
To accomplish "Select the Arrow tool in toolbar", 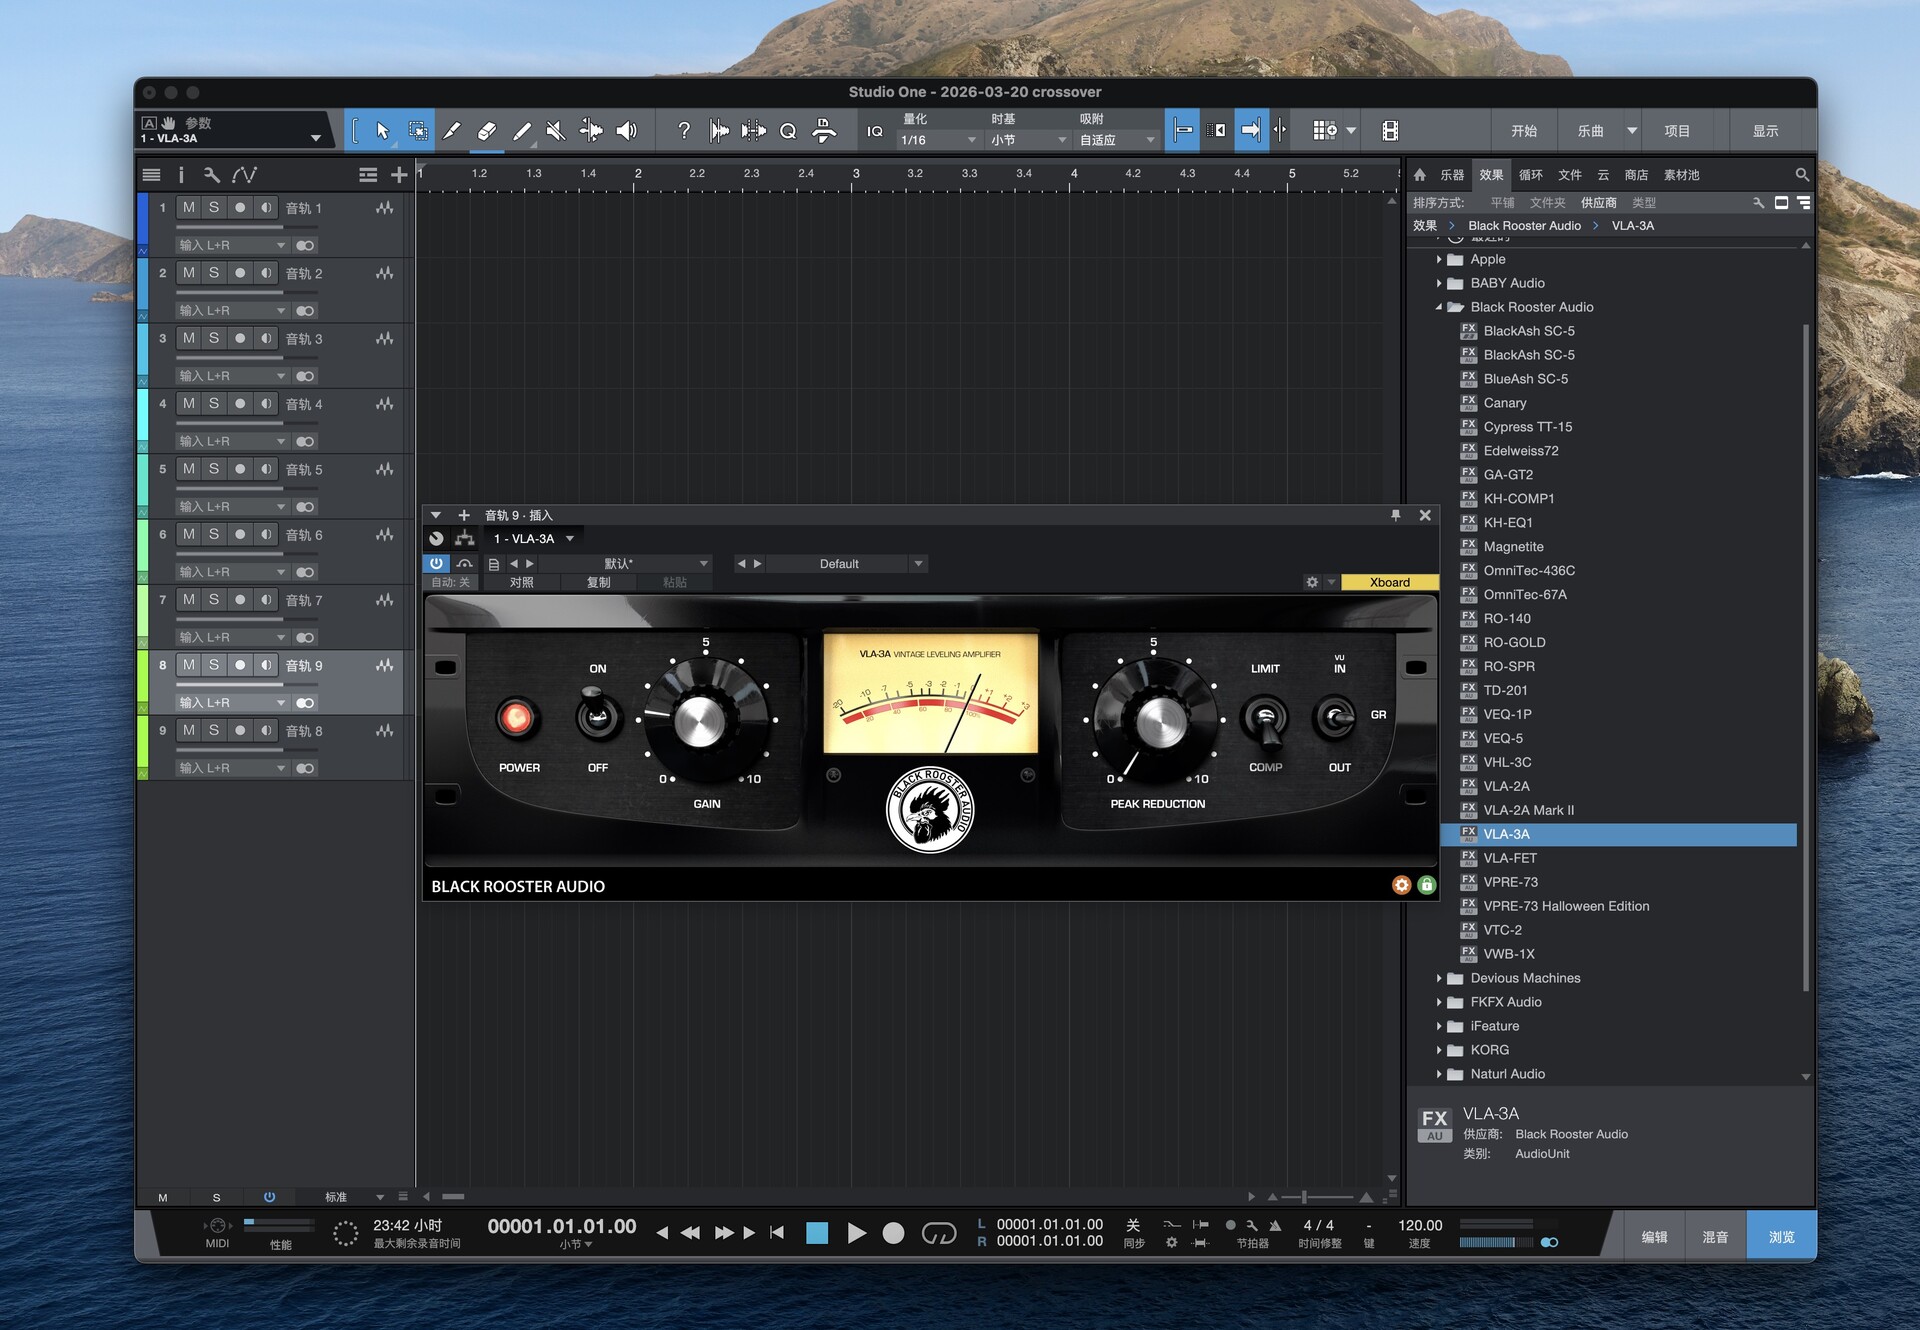I will [382, 131].
